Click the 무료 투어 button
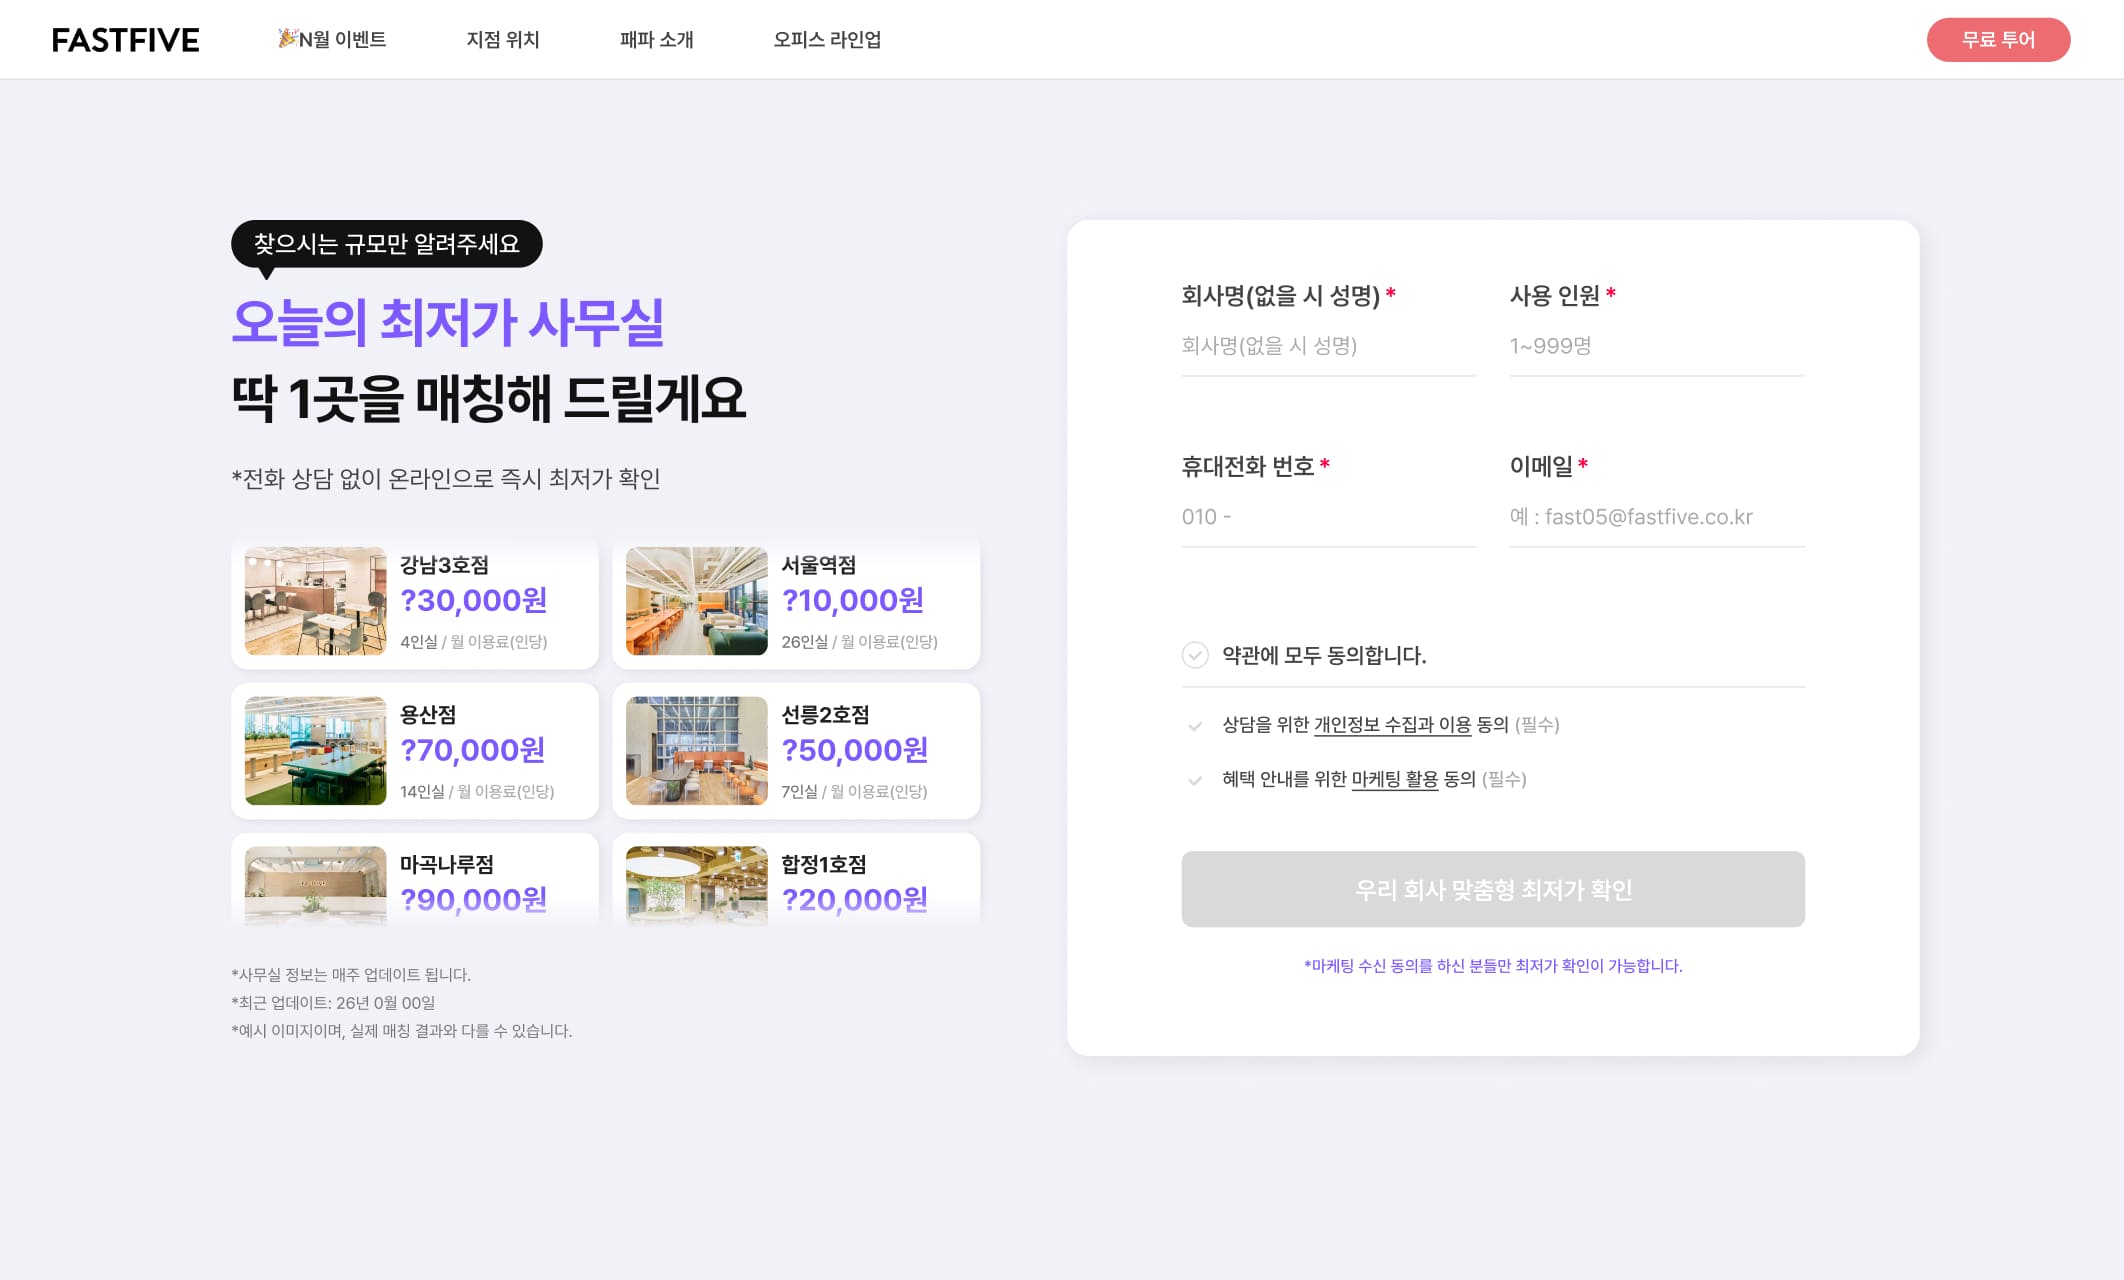 (x=1998, y=40)
